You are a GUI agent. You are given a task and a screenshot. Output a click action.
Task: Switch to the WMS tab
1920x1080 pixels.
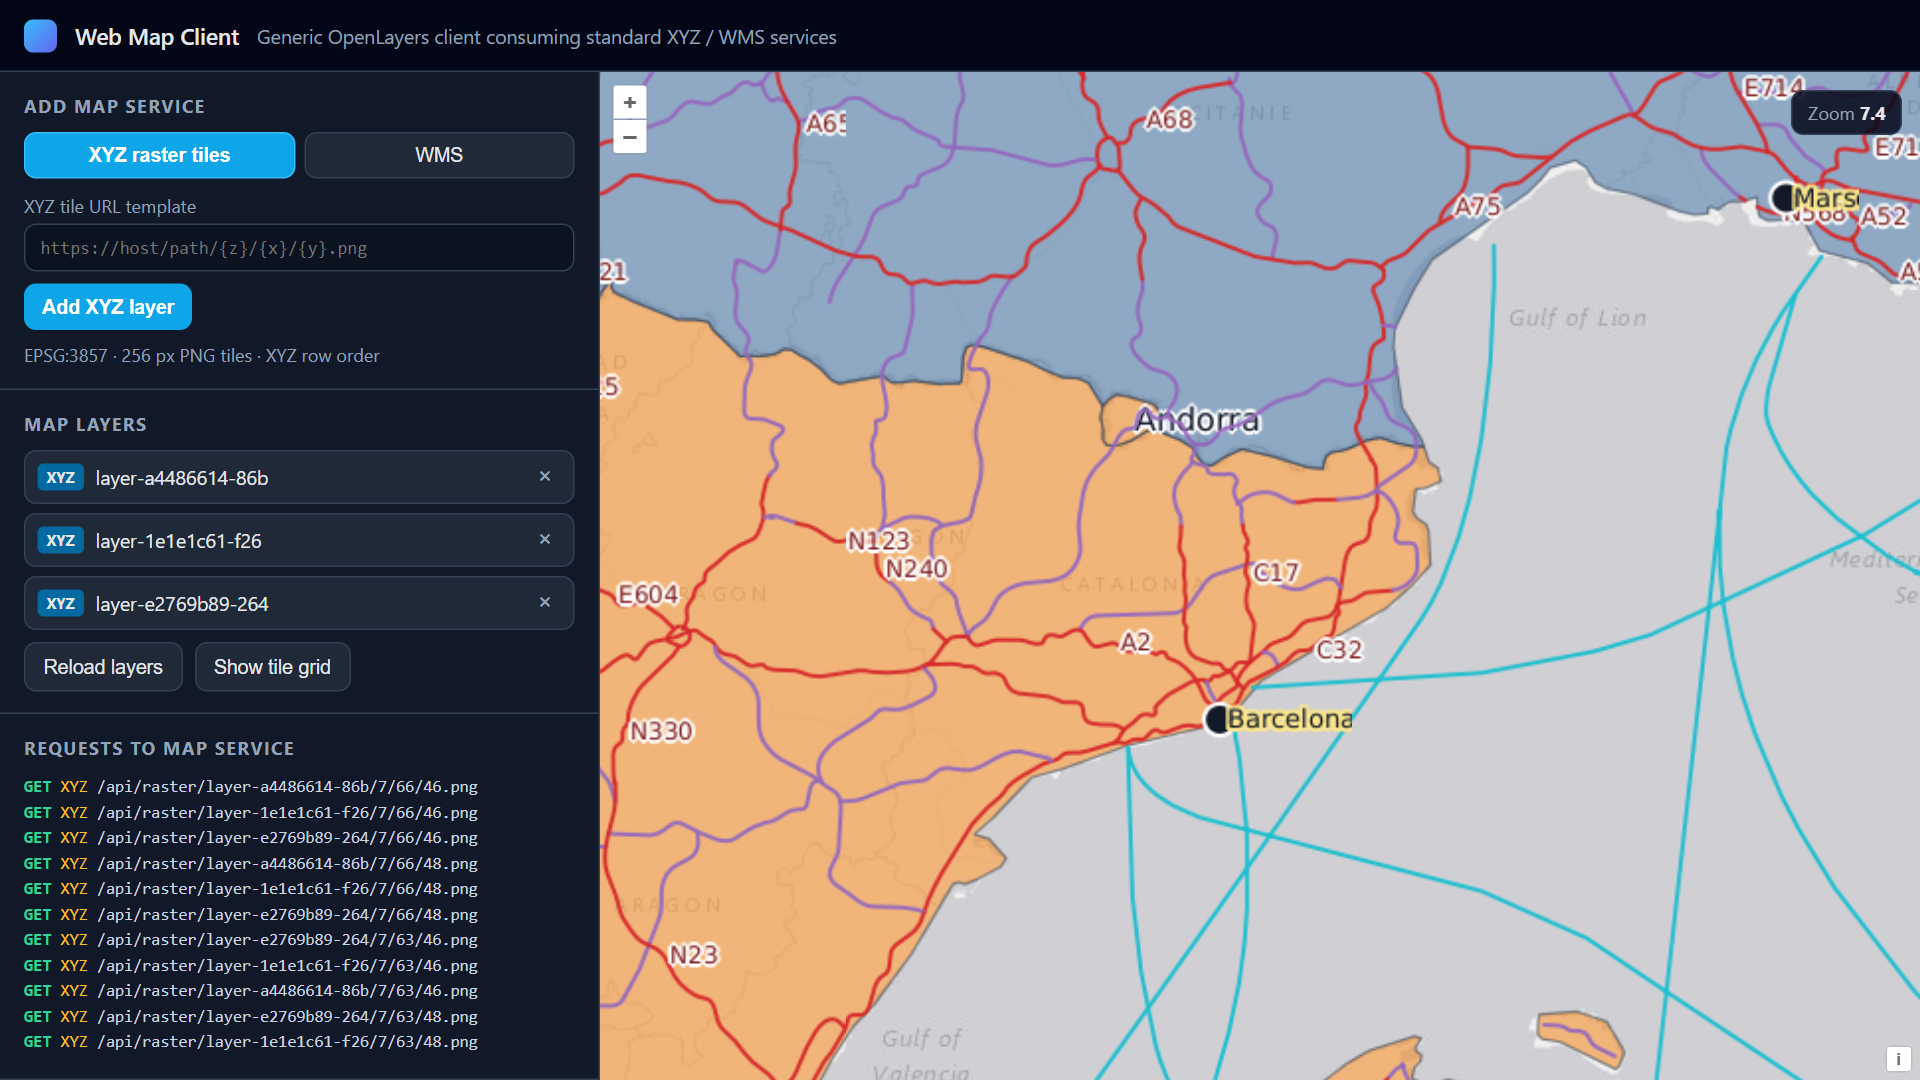click(x=439, y=155)
